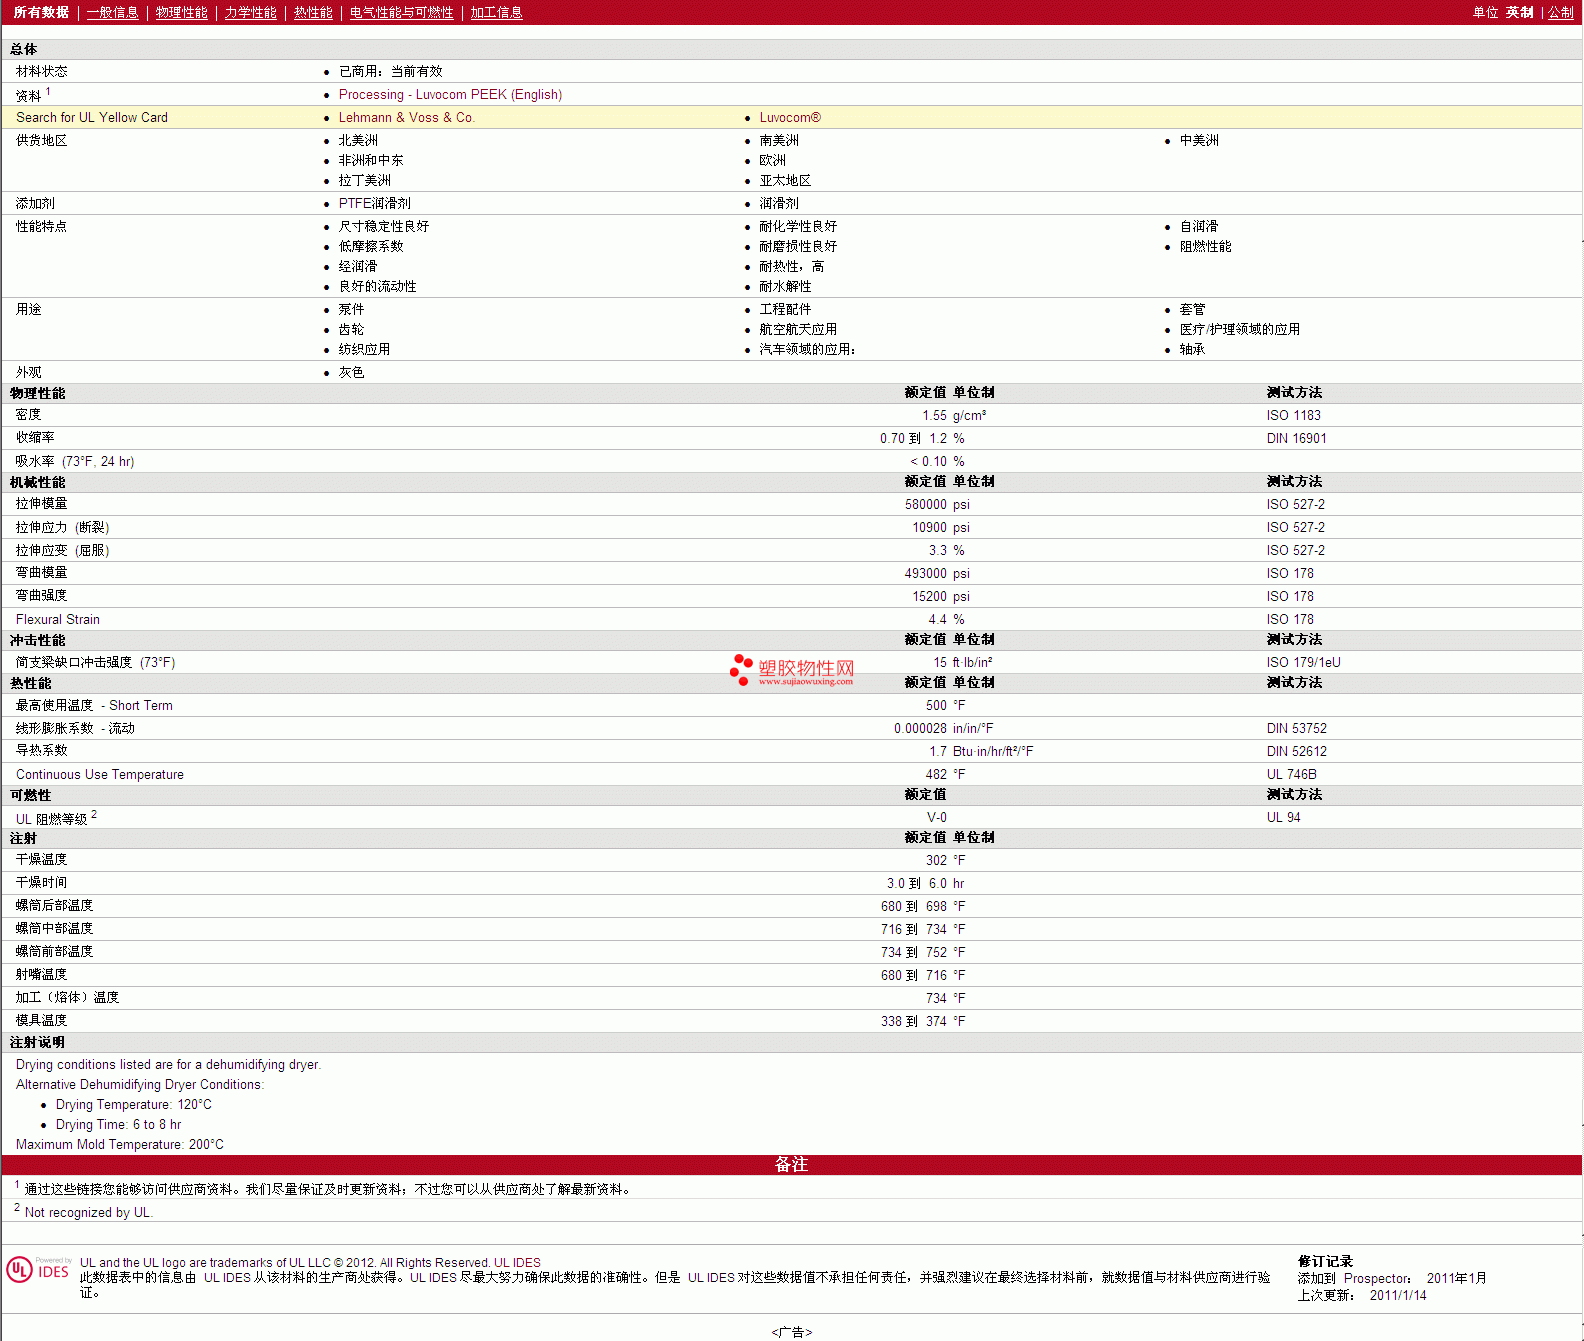Open the 所有数据 tab
1584x1341 pixels.
[x=41, y=12]
